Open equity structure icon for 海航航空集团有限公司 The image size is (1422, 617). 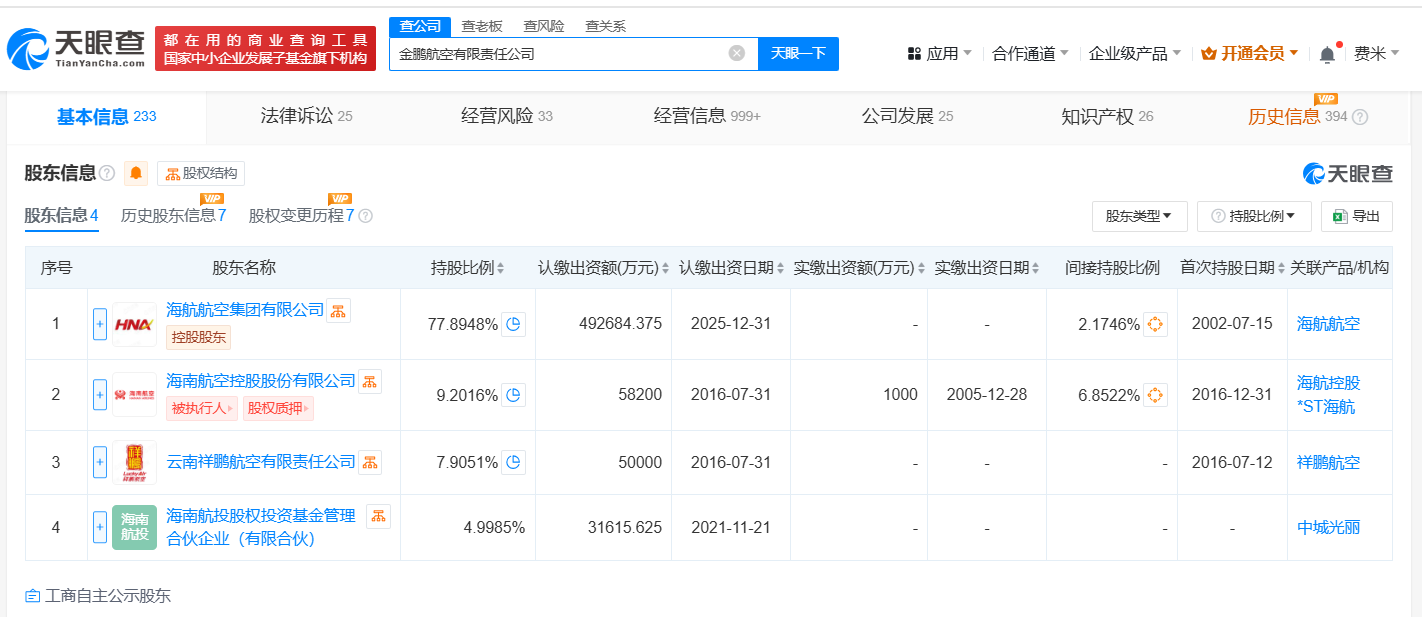(339, 310)
